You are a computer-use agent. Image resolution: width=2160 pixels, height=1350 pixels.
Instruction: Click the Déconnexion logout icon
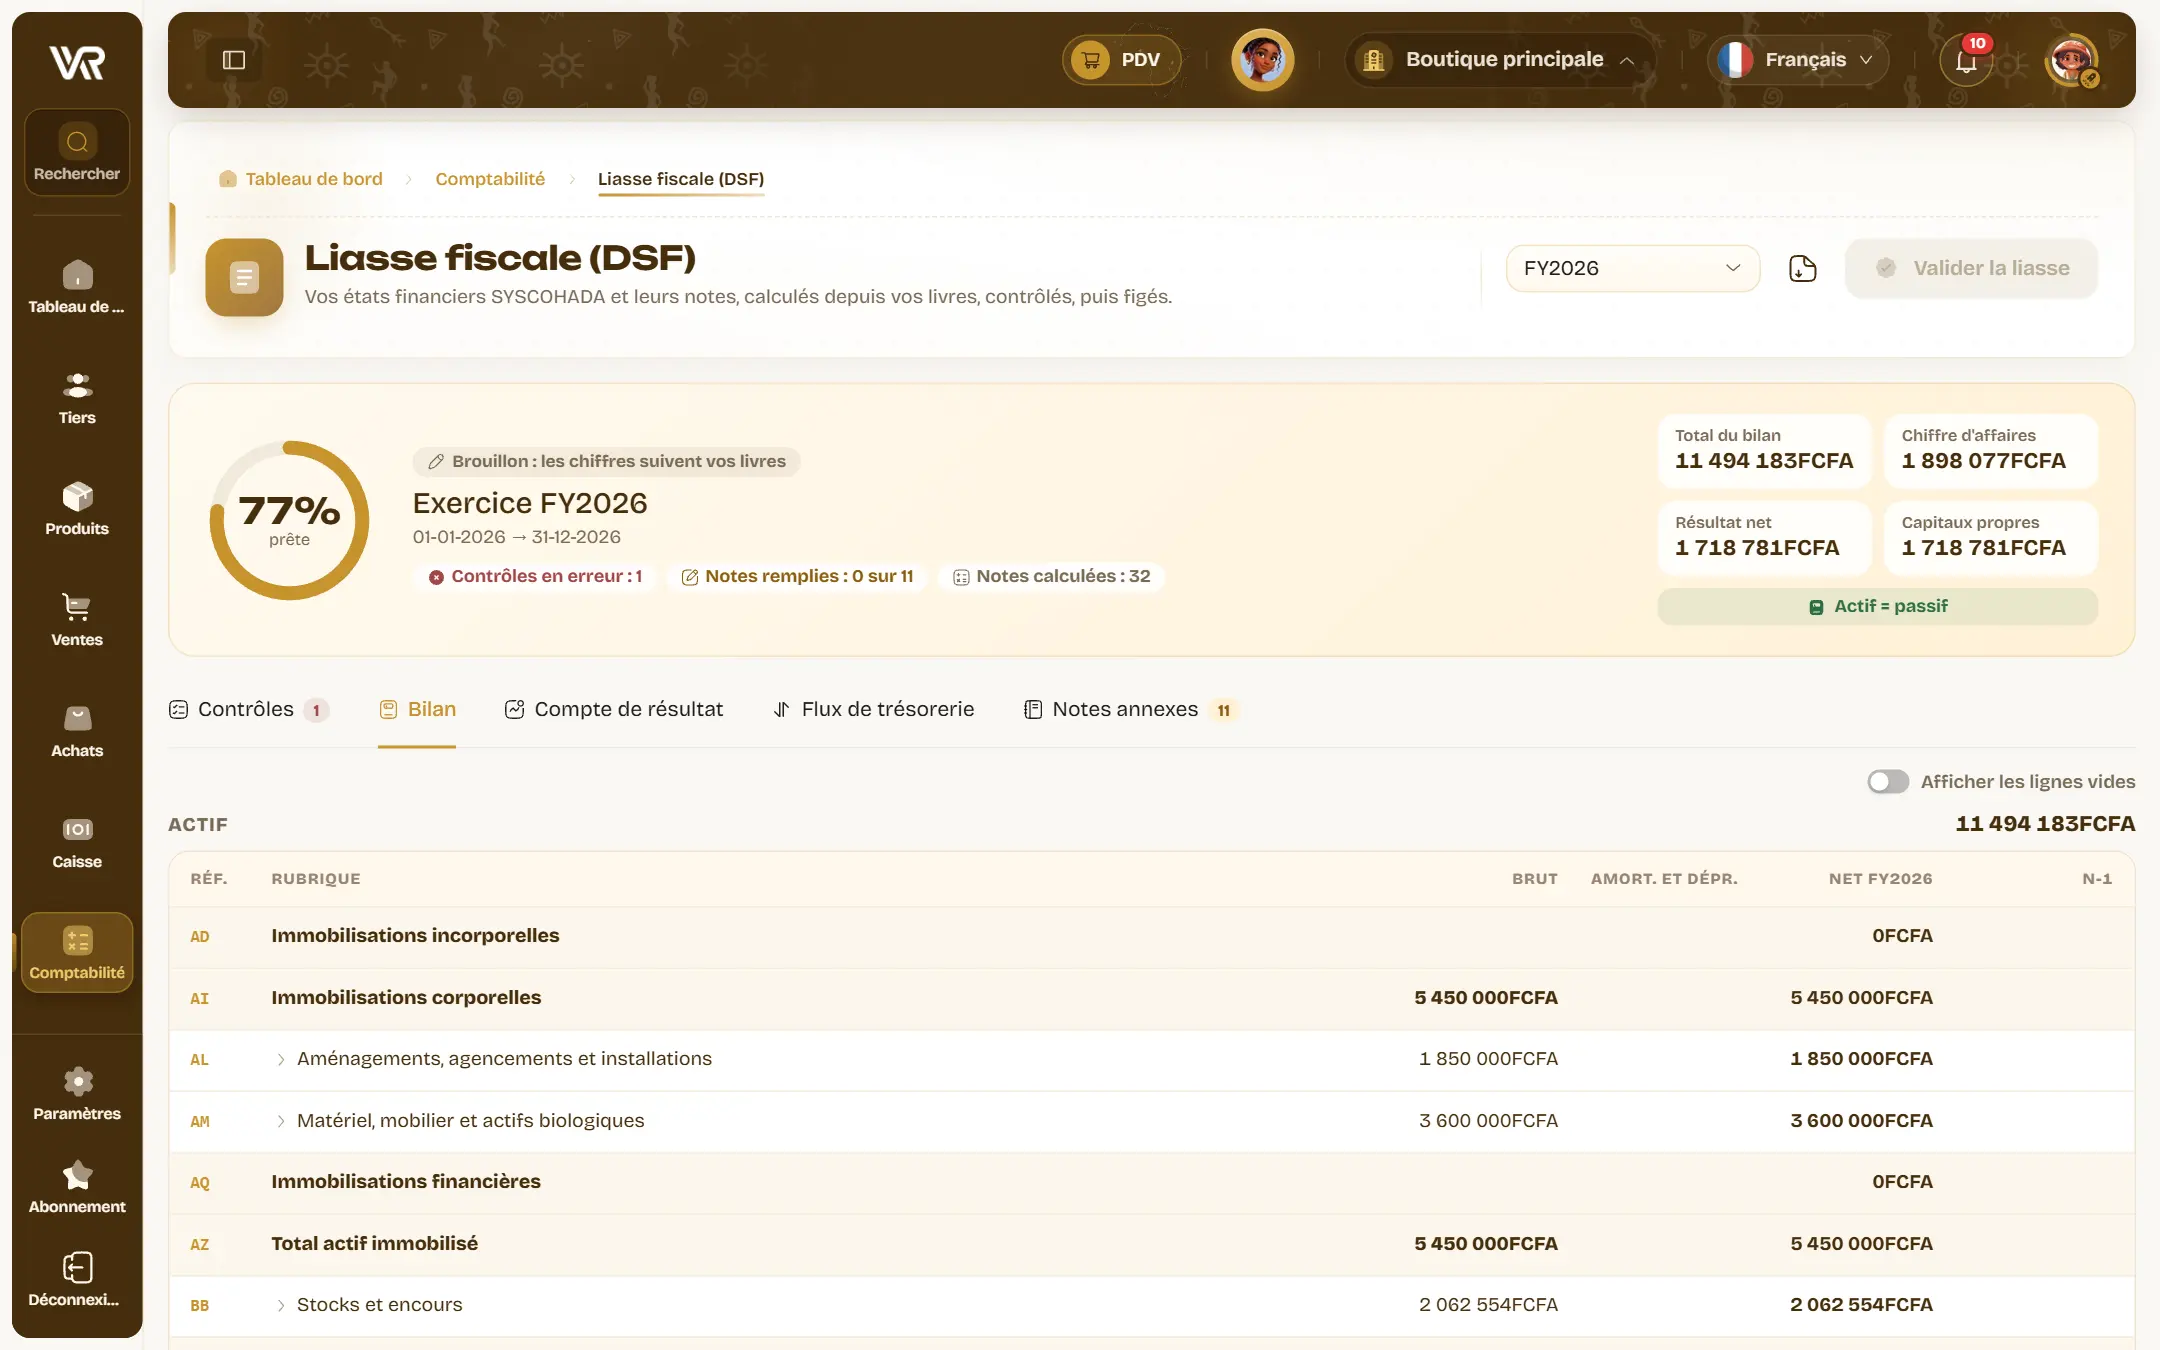pyautogui.click(x=77, y=1268)
